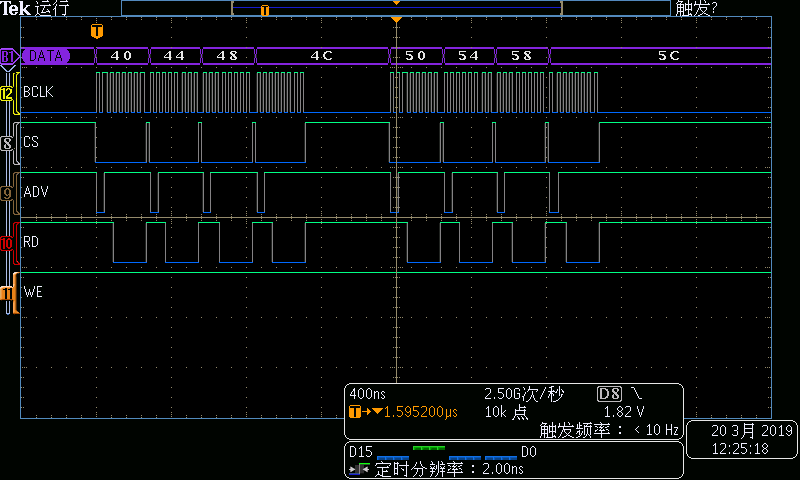Click decoded bus value 5C
Screen dimensions: 800x480
point(669,56)
